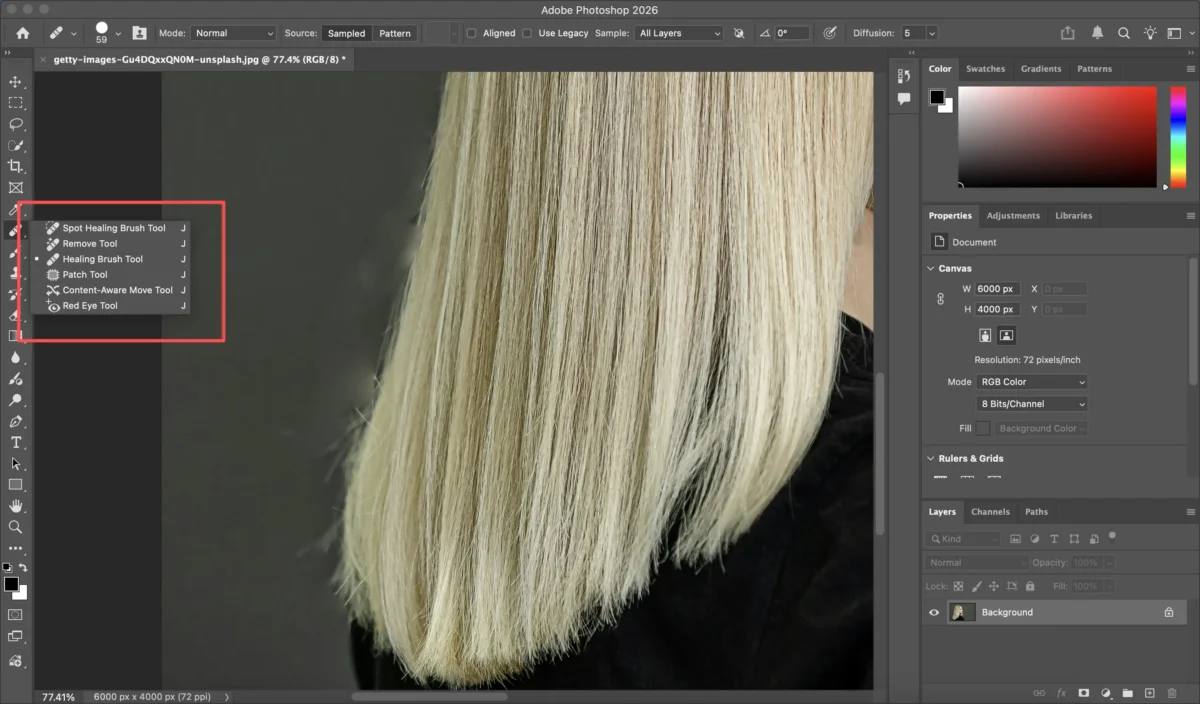The height and width of the screenshot is (704, 1200).
Task: Collapse the Canvas section in Properties
Action: (x=931, y=268)
